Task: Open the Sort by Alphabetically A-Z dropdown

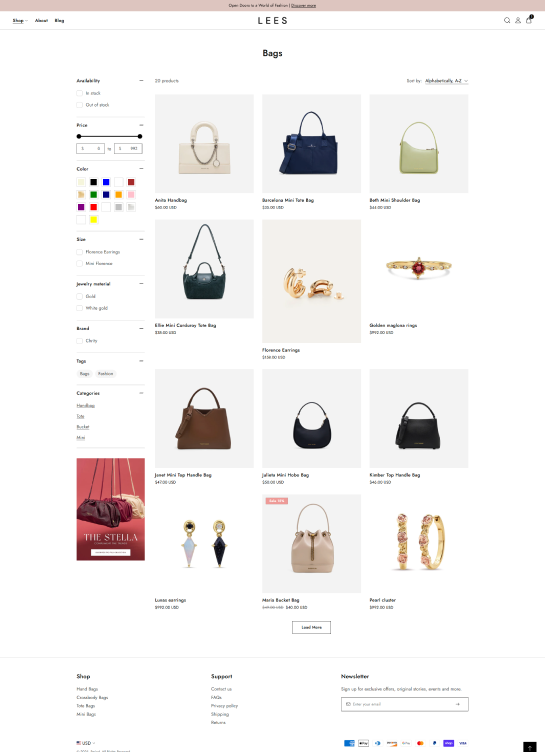Action: coord(446,81)
